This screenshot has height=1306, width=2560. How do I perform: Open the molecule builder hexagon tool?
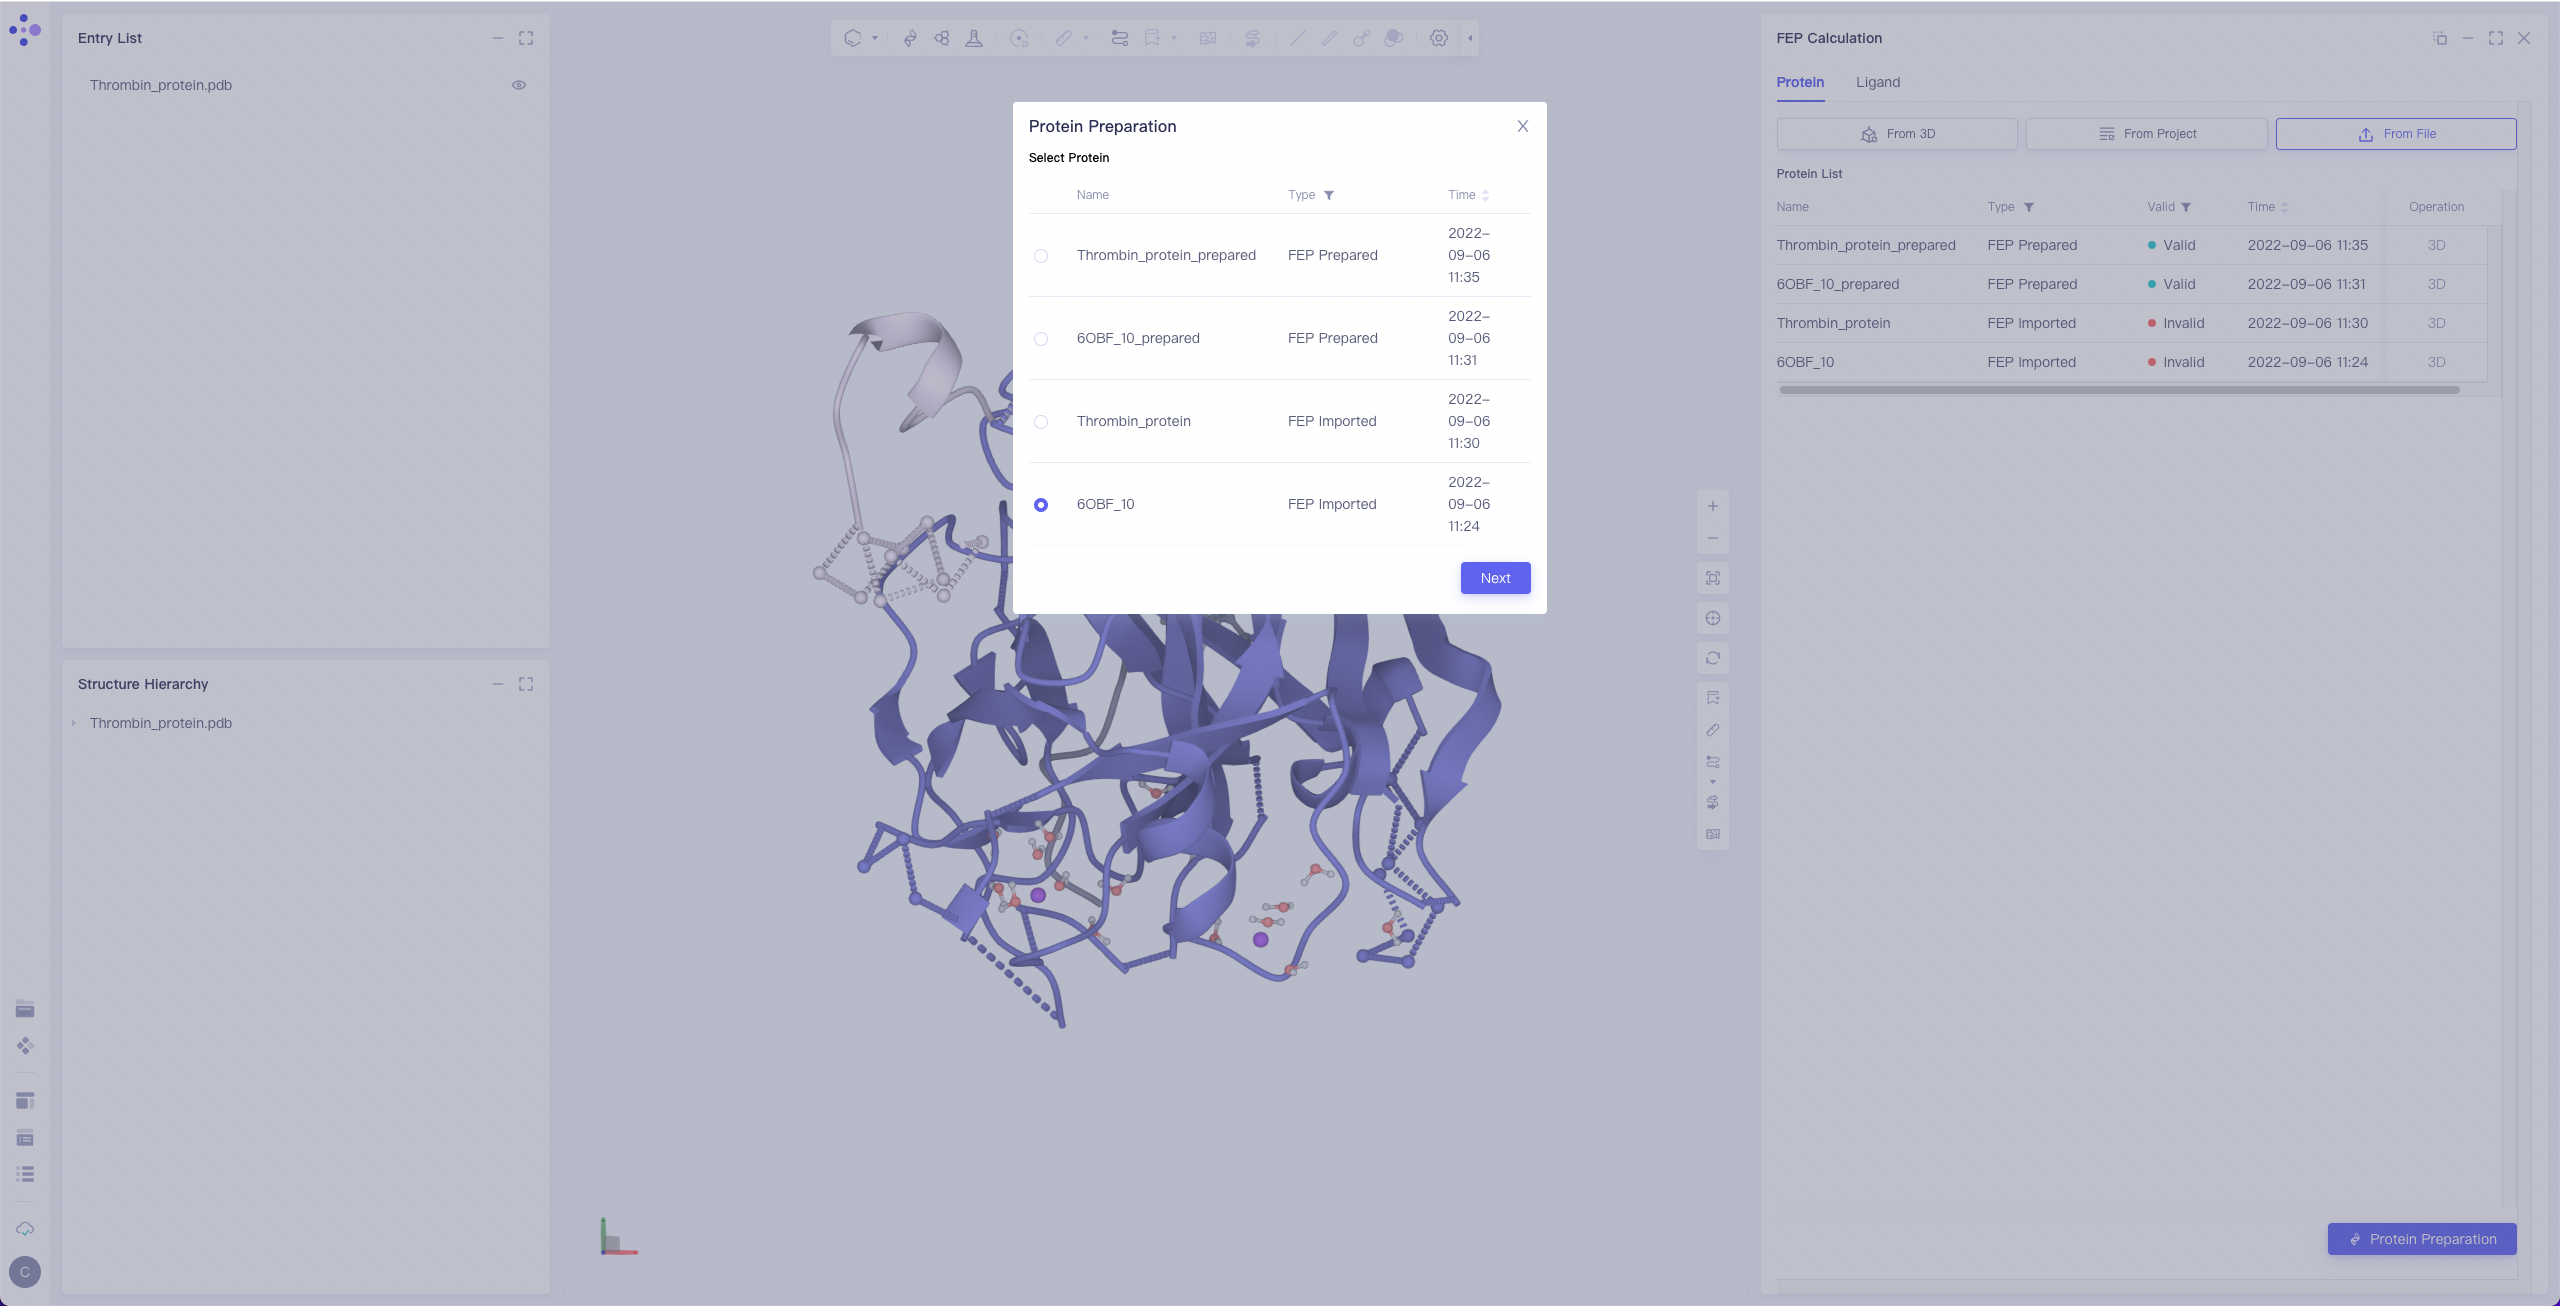[853, 38]
